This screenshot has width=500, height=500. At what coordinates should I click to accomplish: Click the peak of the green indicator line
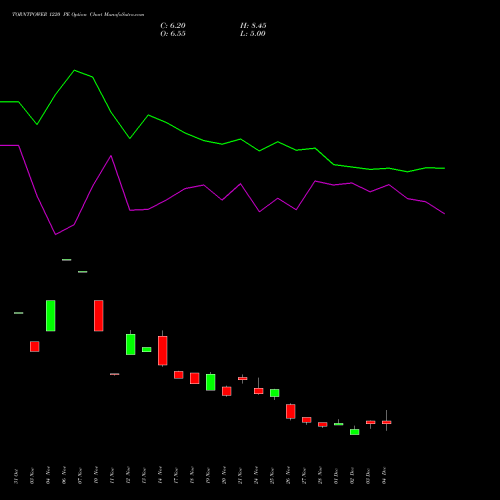pyautogui.click(x=74, y=70)
